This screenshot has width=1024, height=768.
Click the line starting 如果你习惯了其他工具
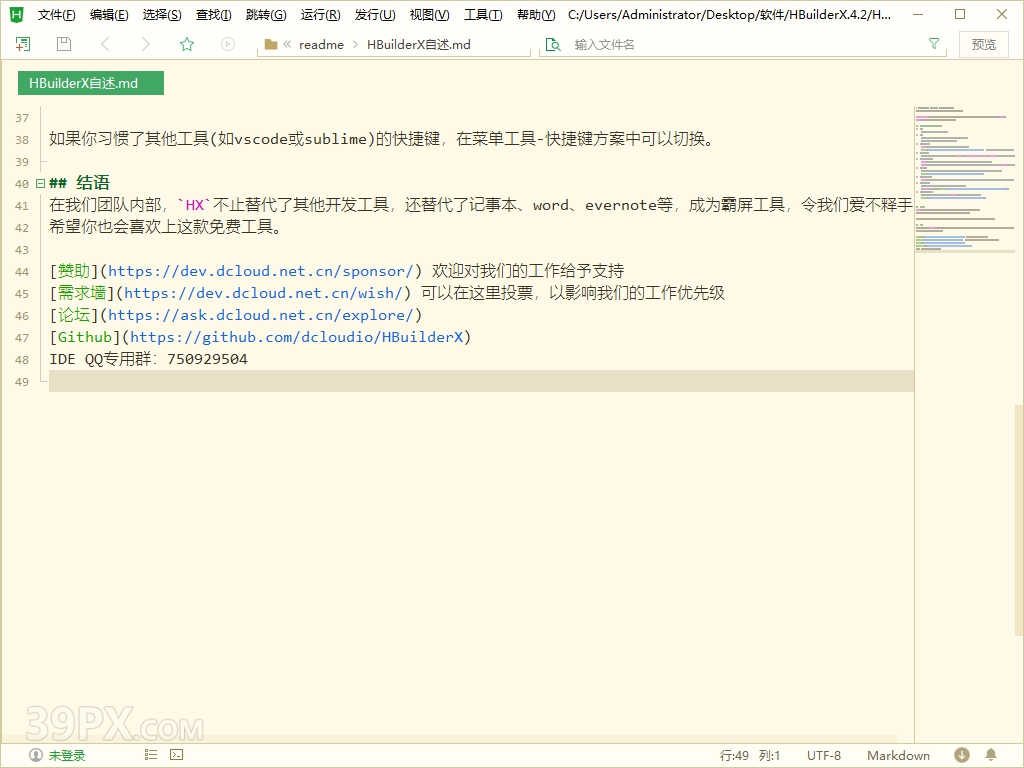click(x=382, y=139)
